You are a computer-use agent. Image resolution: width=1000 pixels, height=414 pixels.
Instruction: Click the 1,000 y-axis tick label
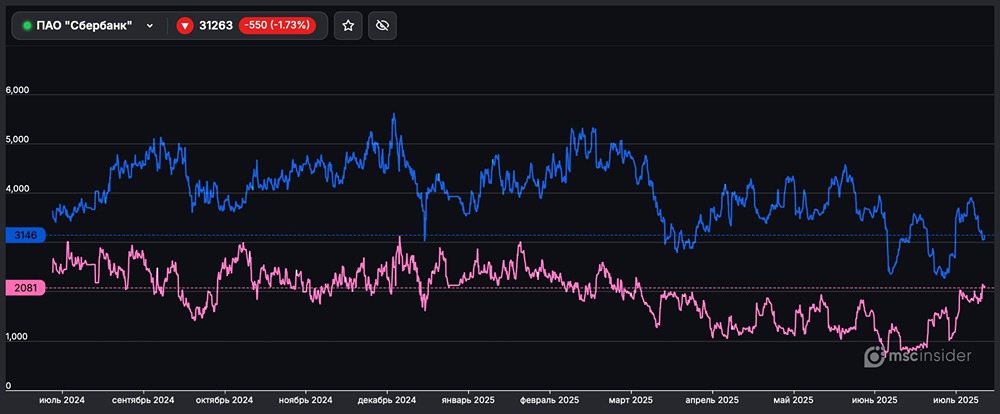click(18, 339)
